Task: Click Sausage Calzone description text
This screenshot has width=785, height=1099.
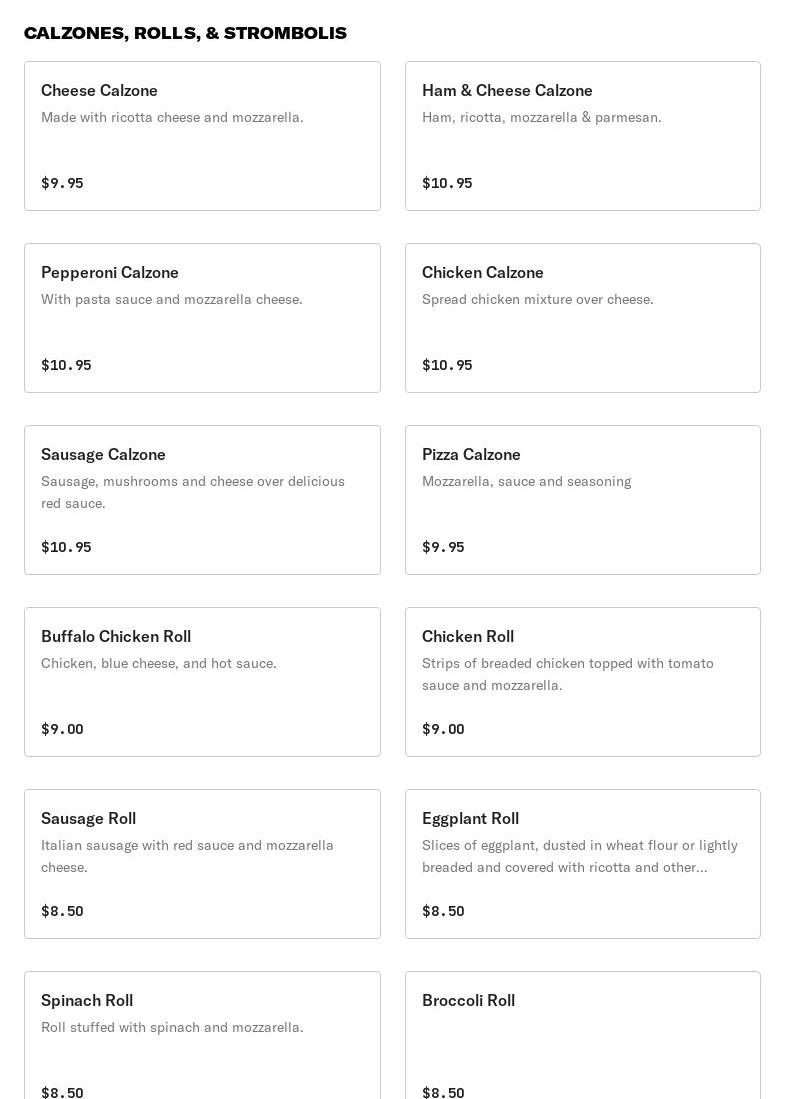Action: point(193,492)
